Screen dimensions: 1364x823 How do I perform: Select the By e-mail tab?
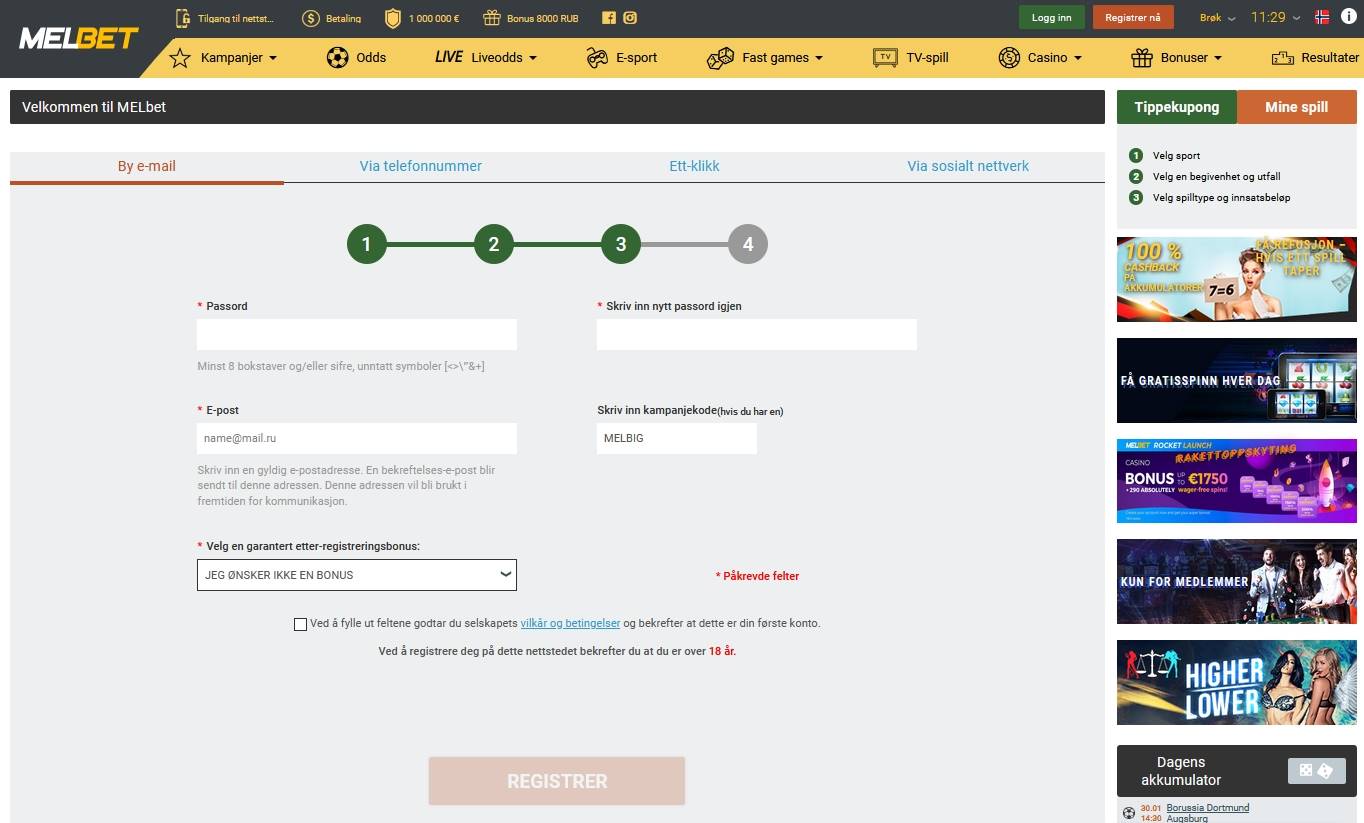(x=147, y=167)
